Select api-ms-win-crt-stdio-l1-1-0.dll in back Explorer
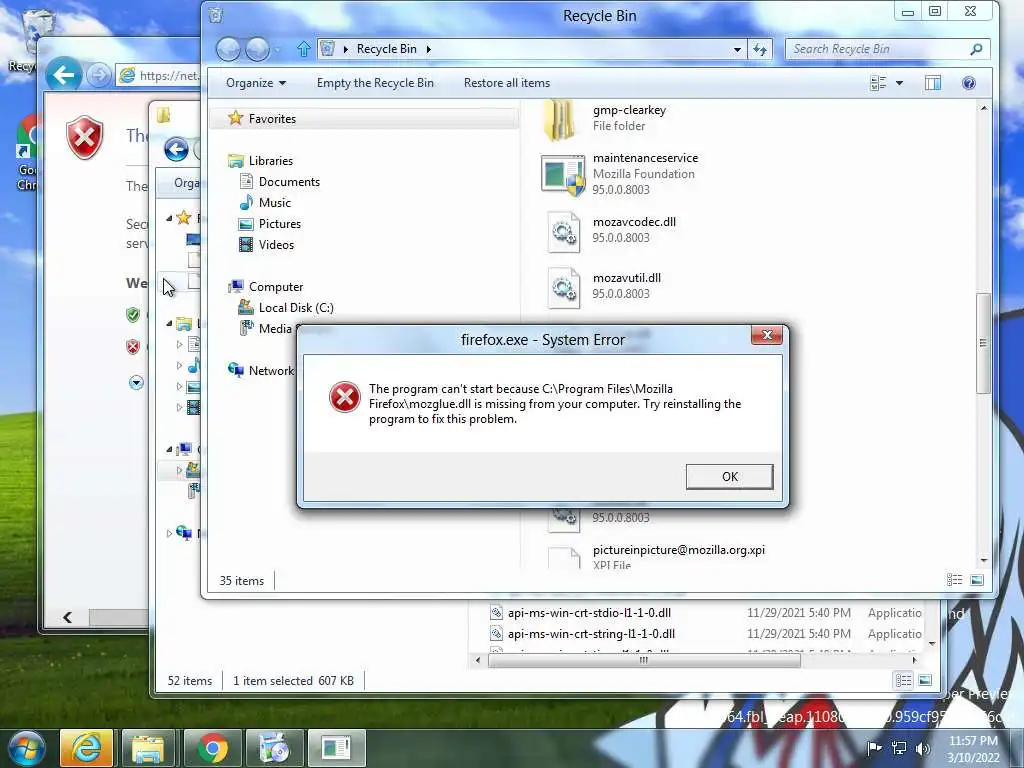The image size is (1024, 768). coord(589,613)
